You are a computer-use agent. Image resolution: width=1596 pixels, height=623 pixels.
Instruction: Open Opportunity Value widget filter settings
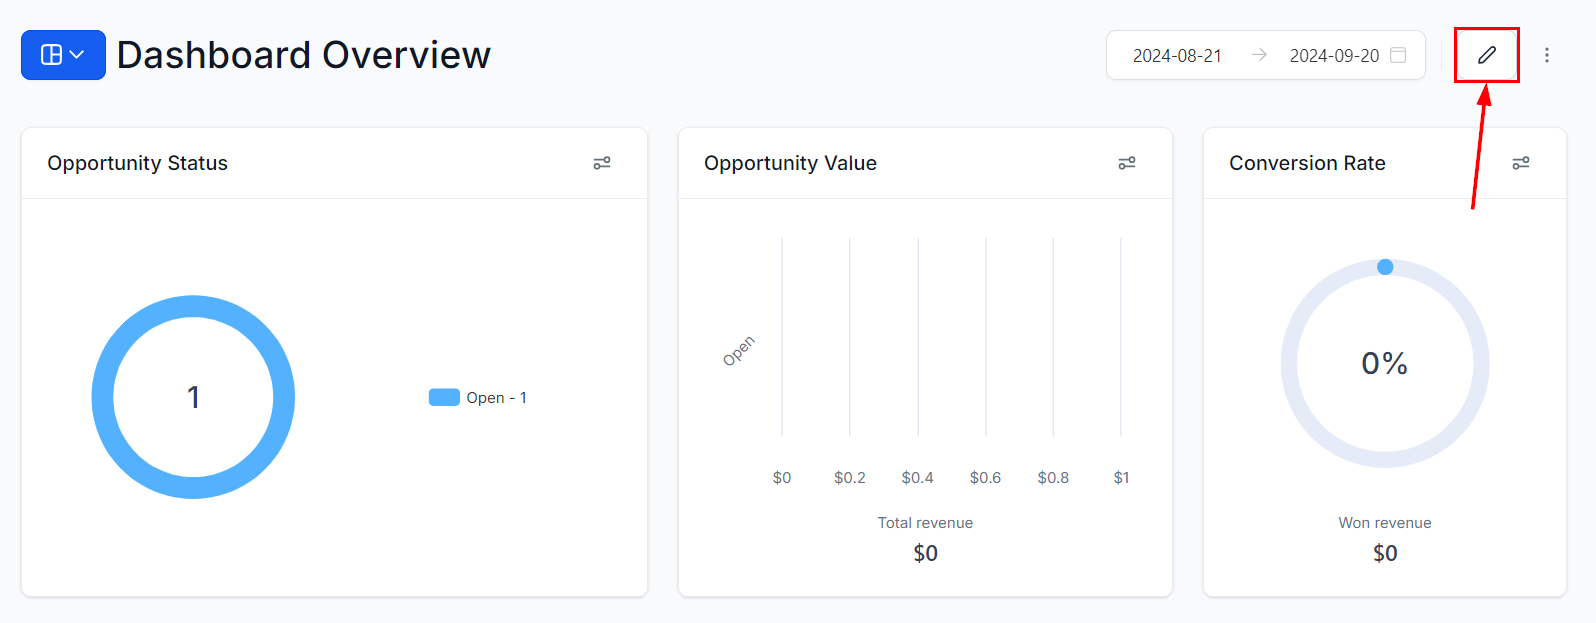1127,163
